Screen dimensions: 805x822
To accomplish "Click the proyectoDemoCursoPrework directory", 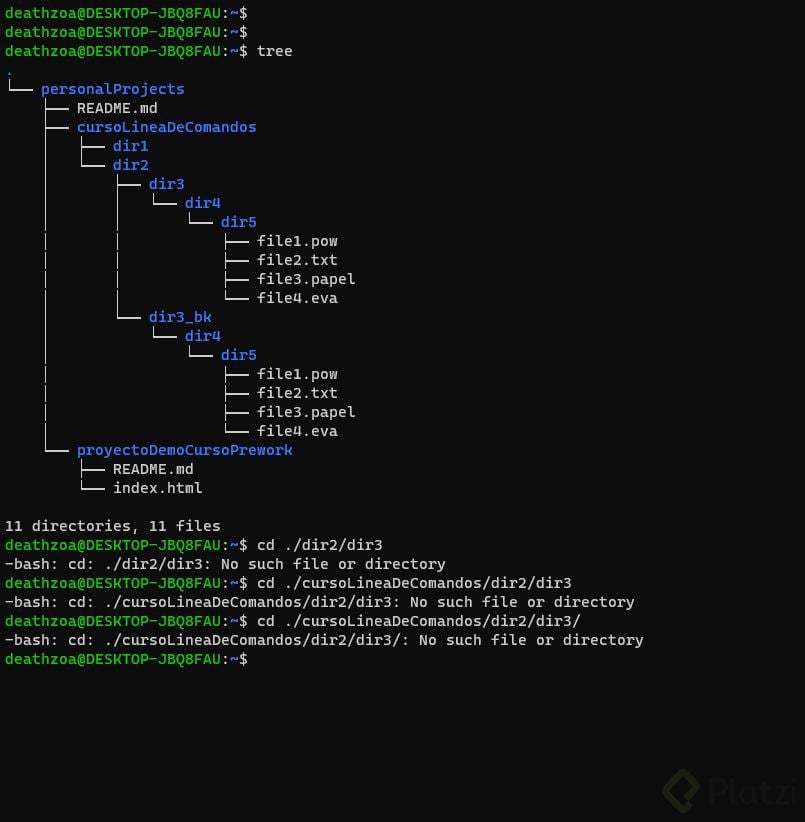I will point(184,450).
